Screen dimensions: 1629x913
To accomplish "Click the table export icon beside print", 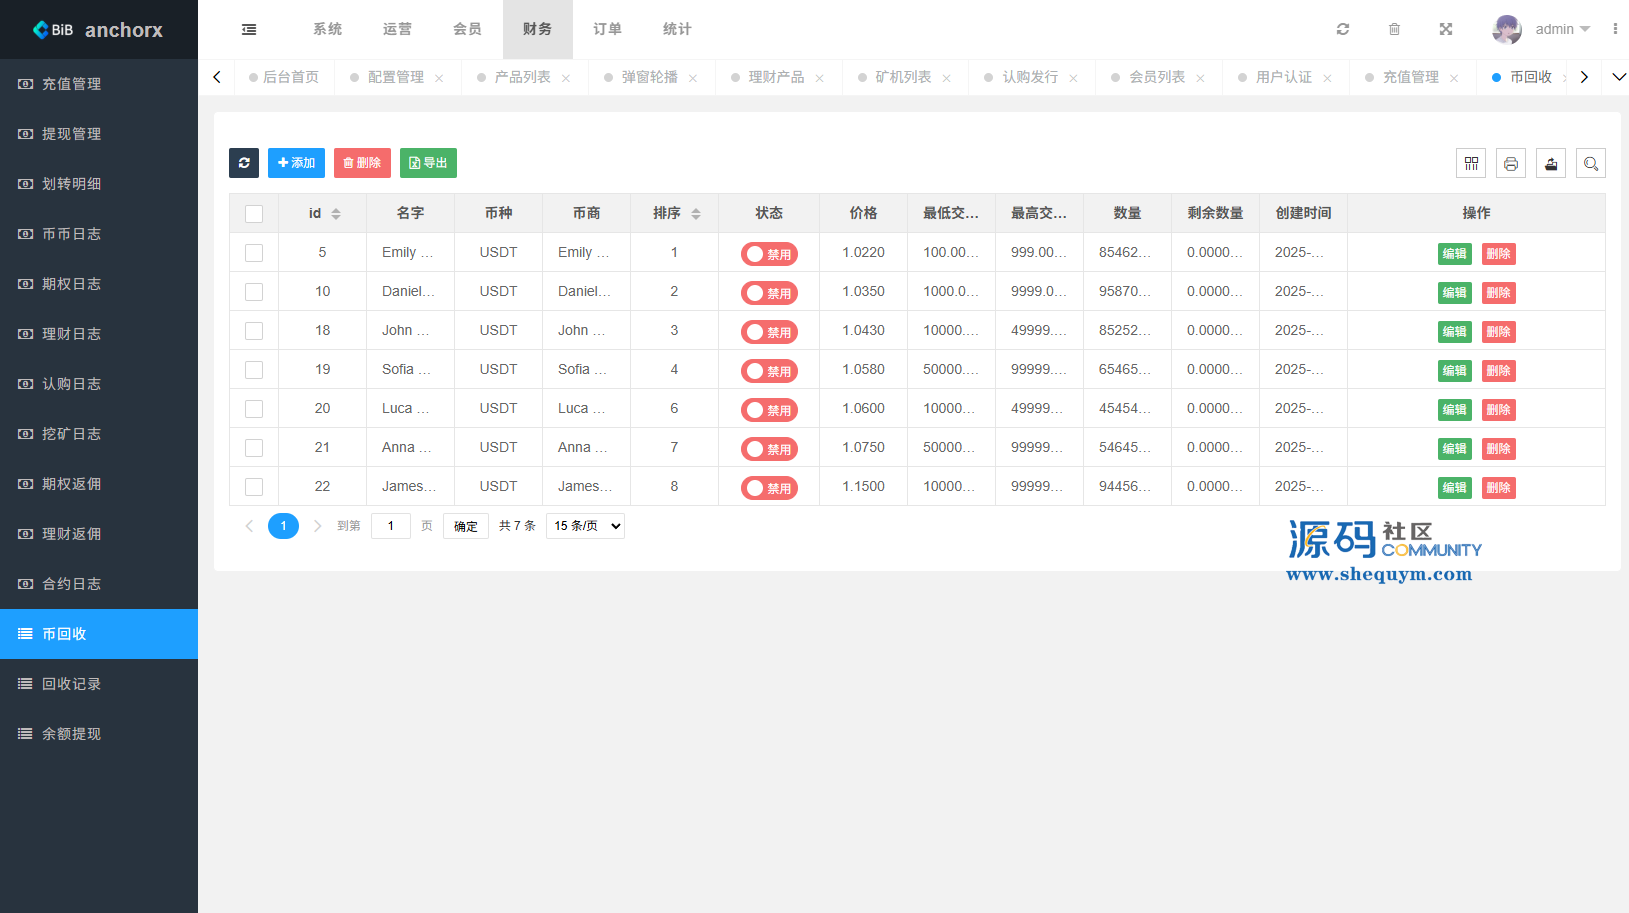I will 1551,163.
